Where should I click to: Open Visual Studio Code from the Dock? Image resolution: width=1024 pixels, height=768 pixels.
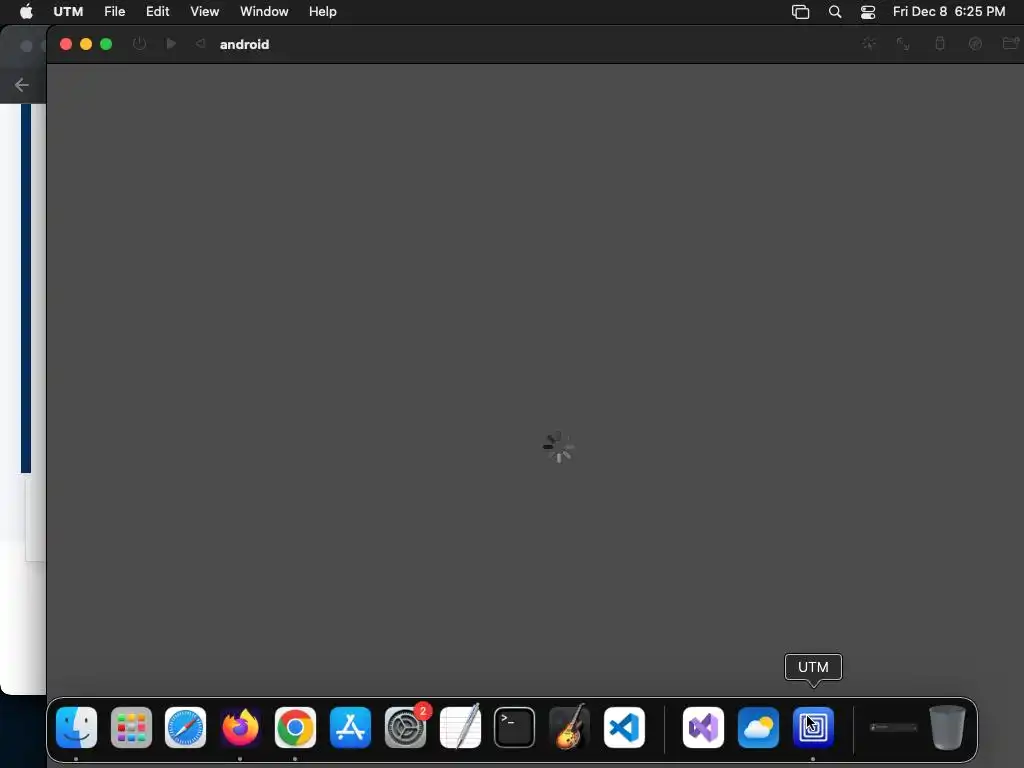pos(624,727)
